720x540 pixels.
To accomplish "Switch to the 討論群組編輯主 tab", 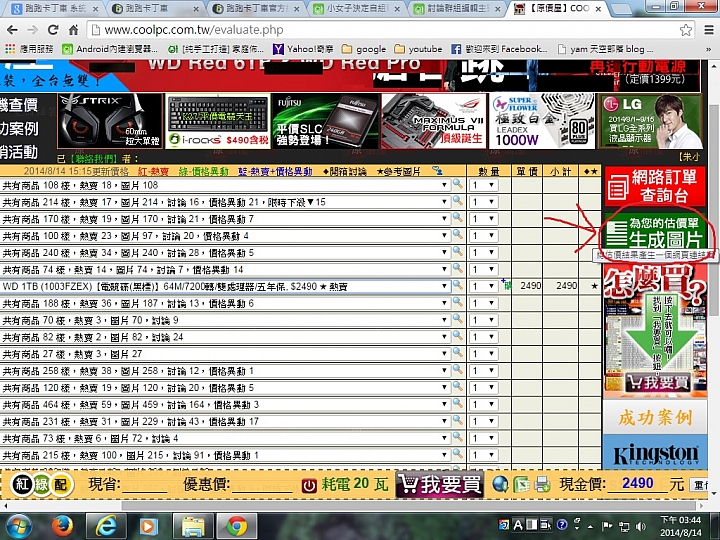I will click(457, 8).
